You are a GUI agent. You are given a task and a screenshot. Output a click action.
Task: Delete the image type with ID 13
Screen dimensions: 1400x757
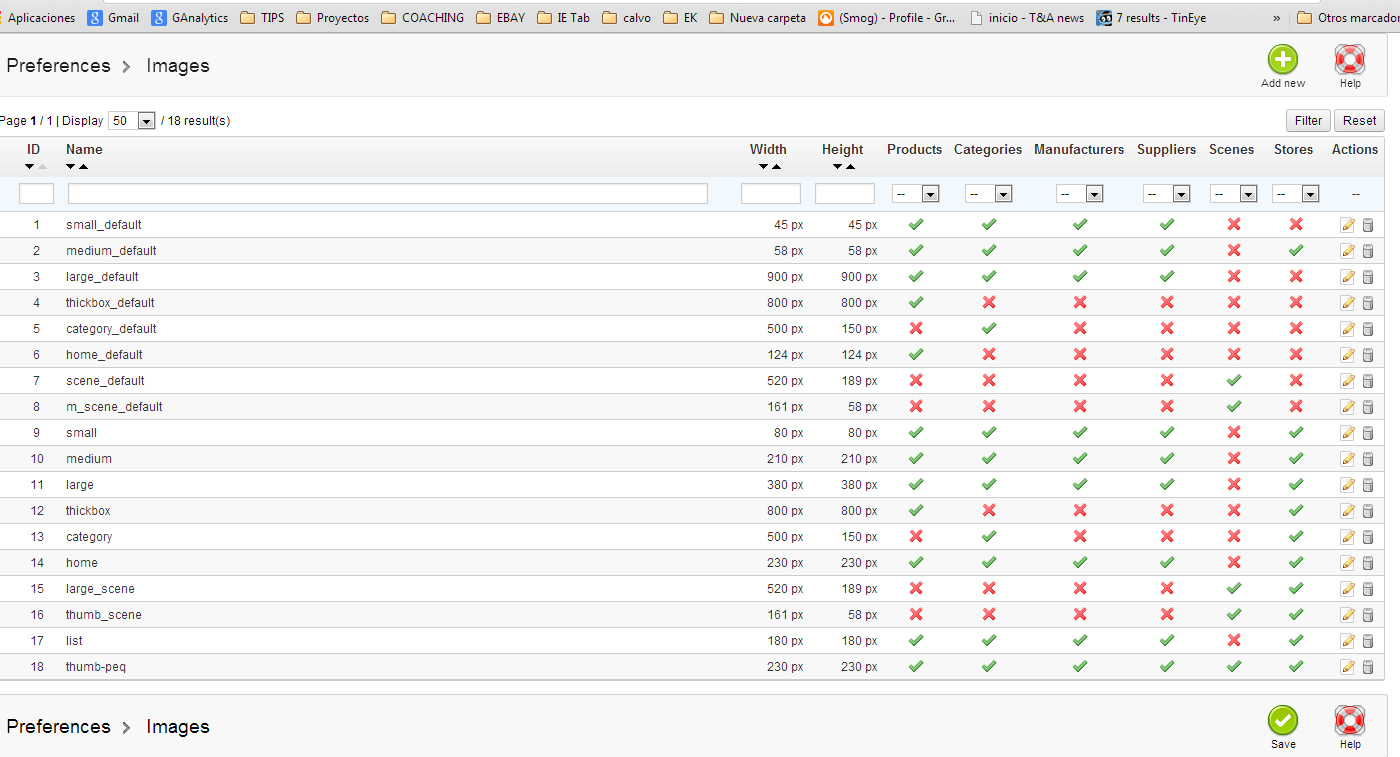coord(1368,537)
